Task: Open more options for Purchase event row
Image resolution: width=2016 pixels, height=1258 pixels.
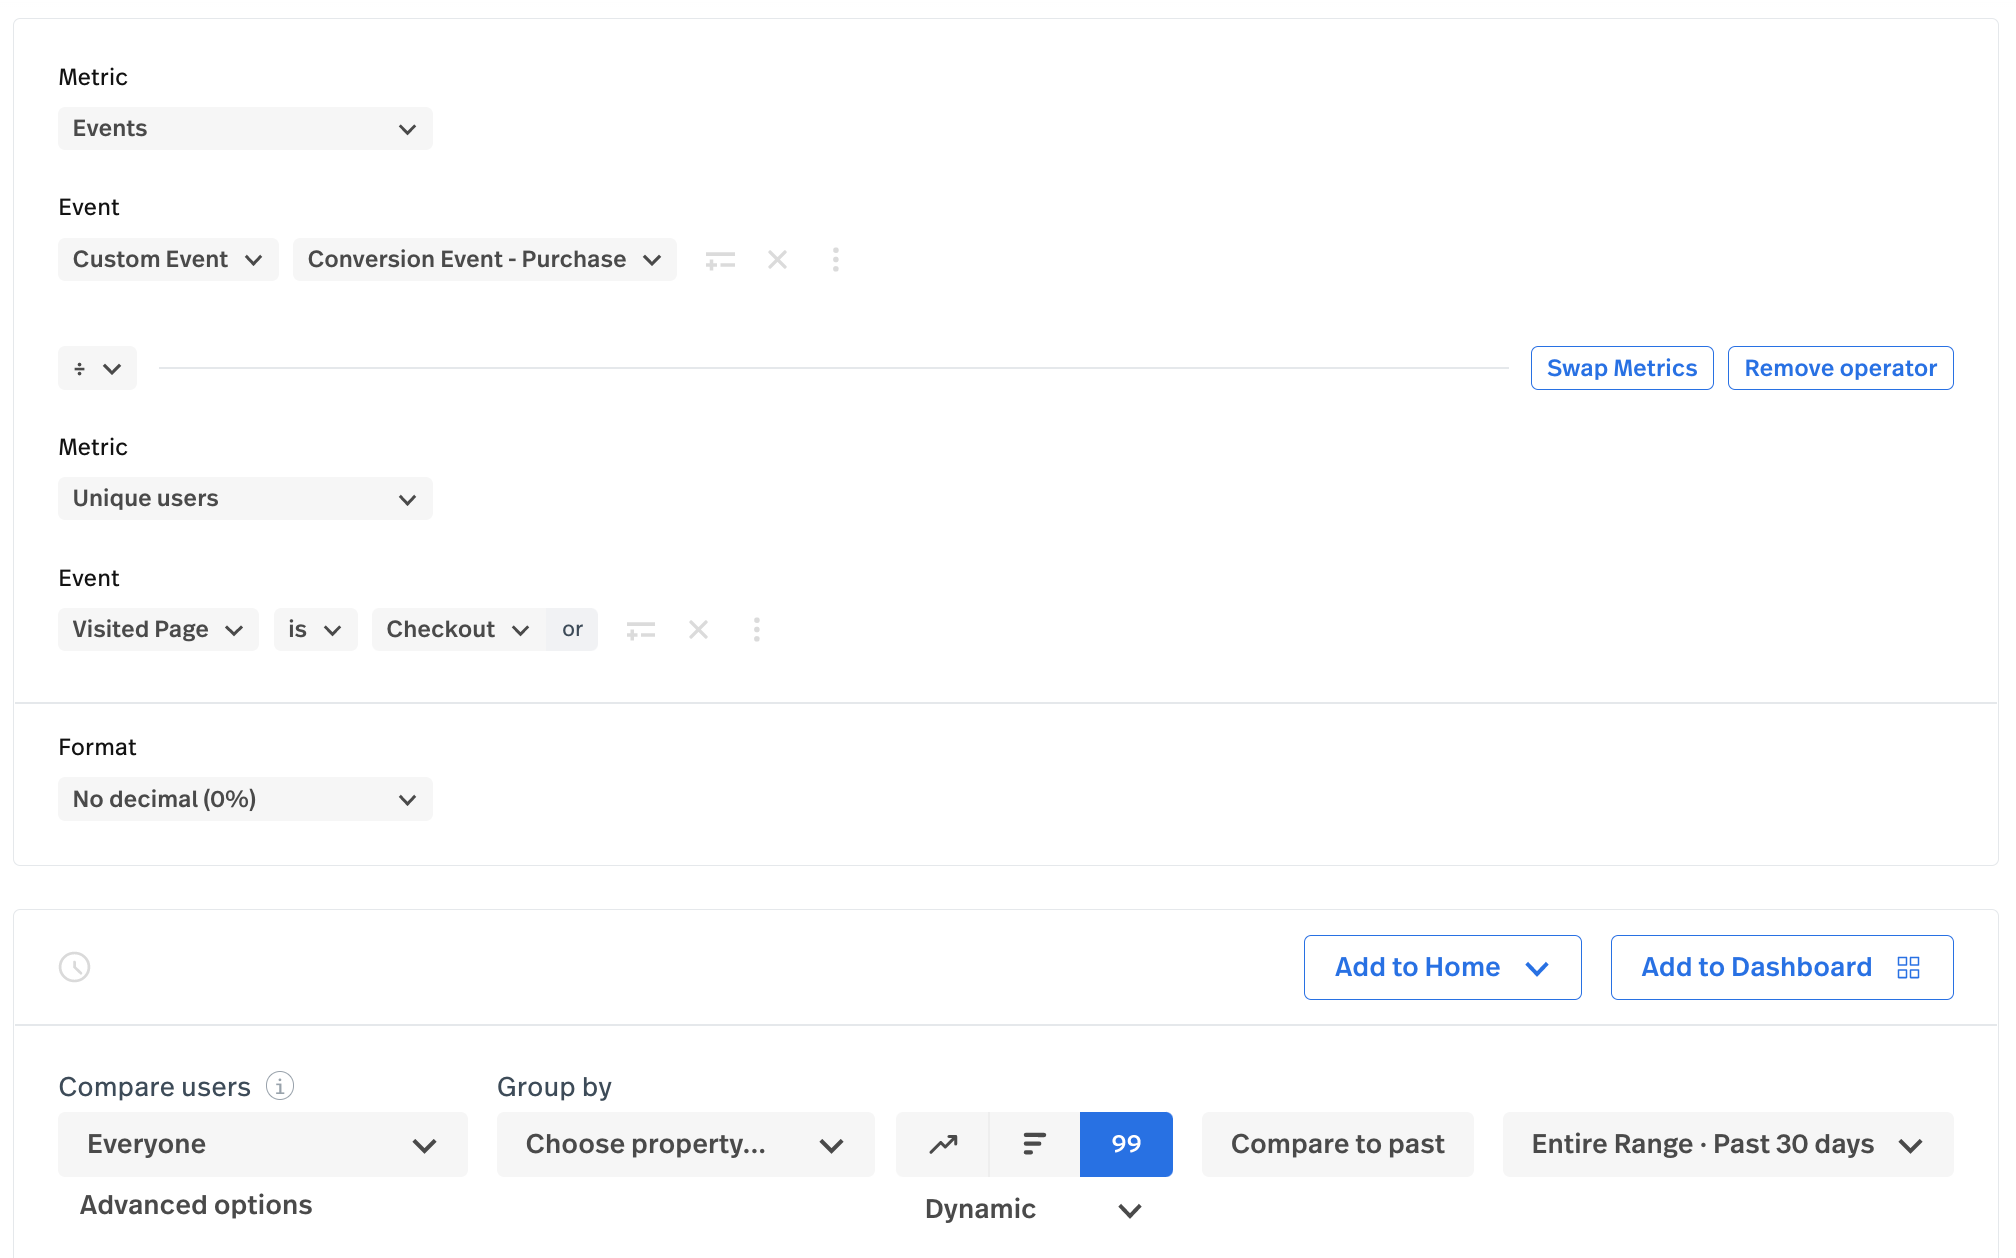Action: coord(836,260)
